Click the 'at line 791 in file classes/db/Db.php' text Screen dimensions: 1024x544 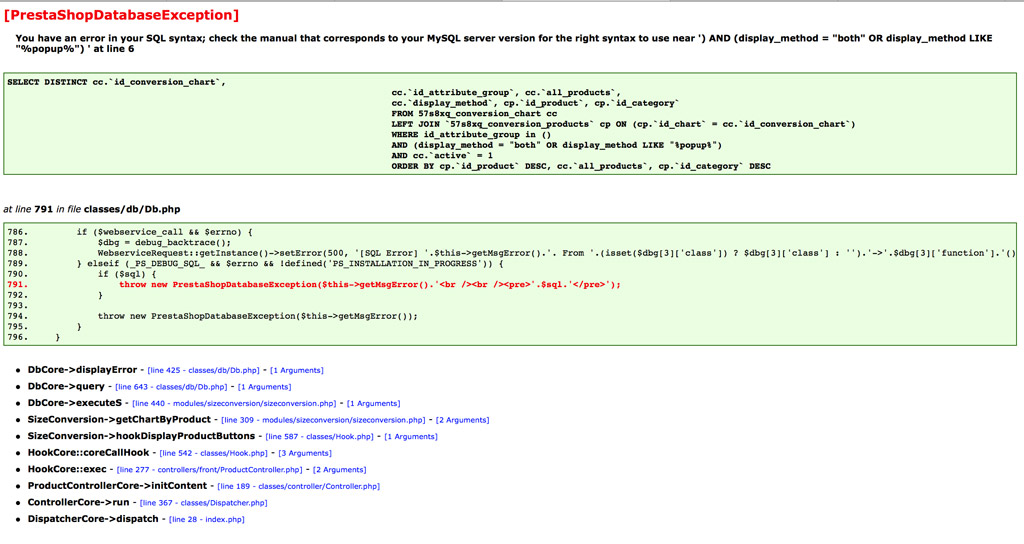[x=91, y=210]
